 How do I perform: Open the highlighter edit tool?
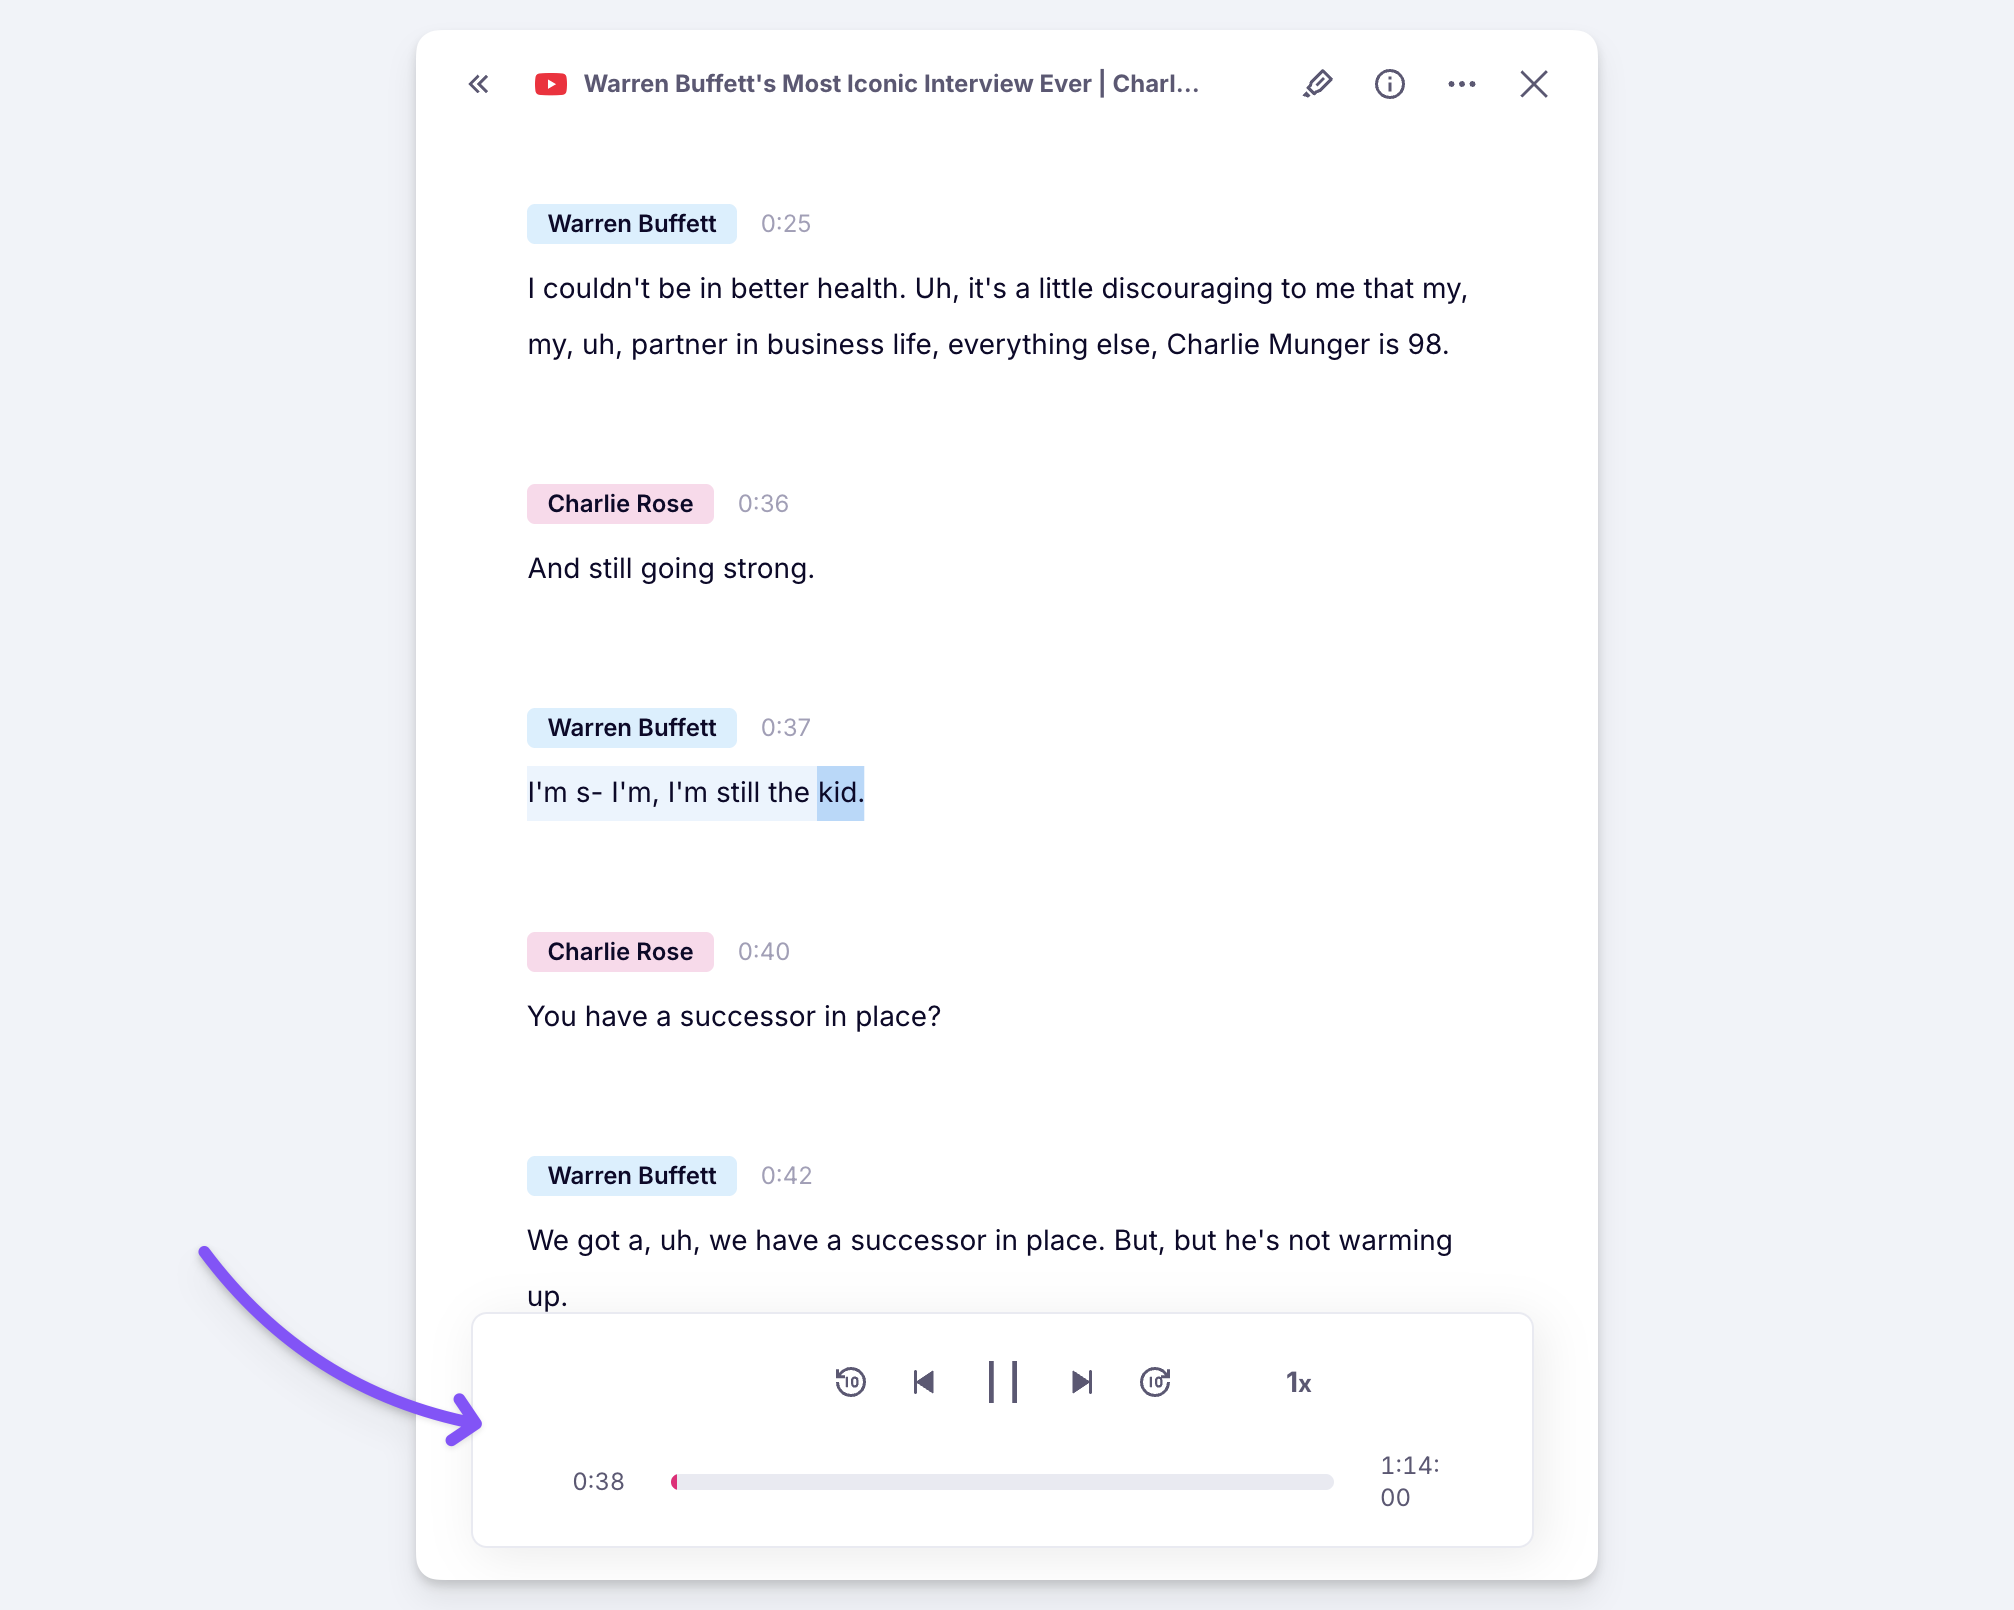tap(1317, 84)
